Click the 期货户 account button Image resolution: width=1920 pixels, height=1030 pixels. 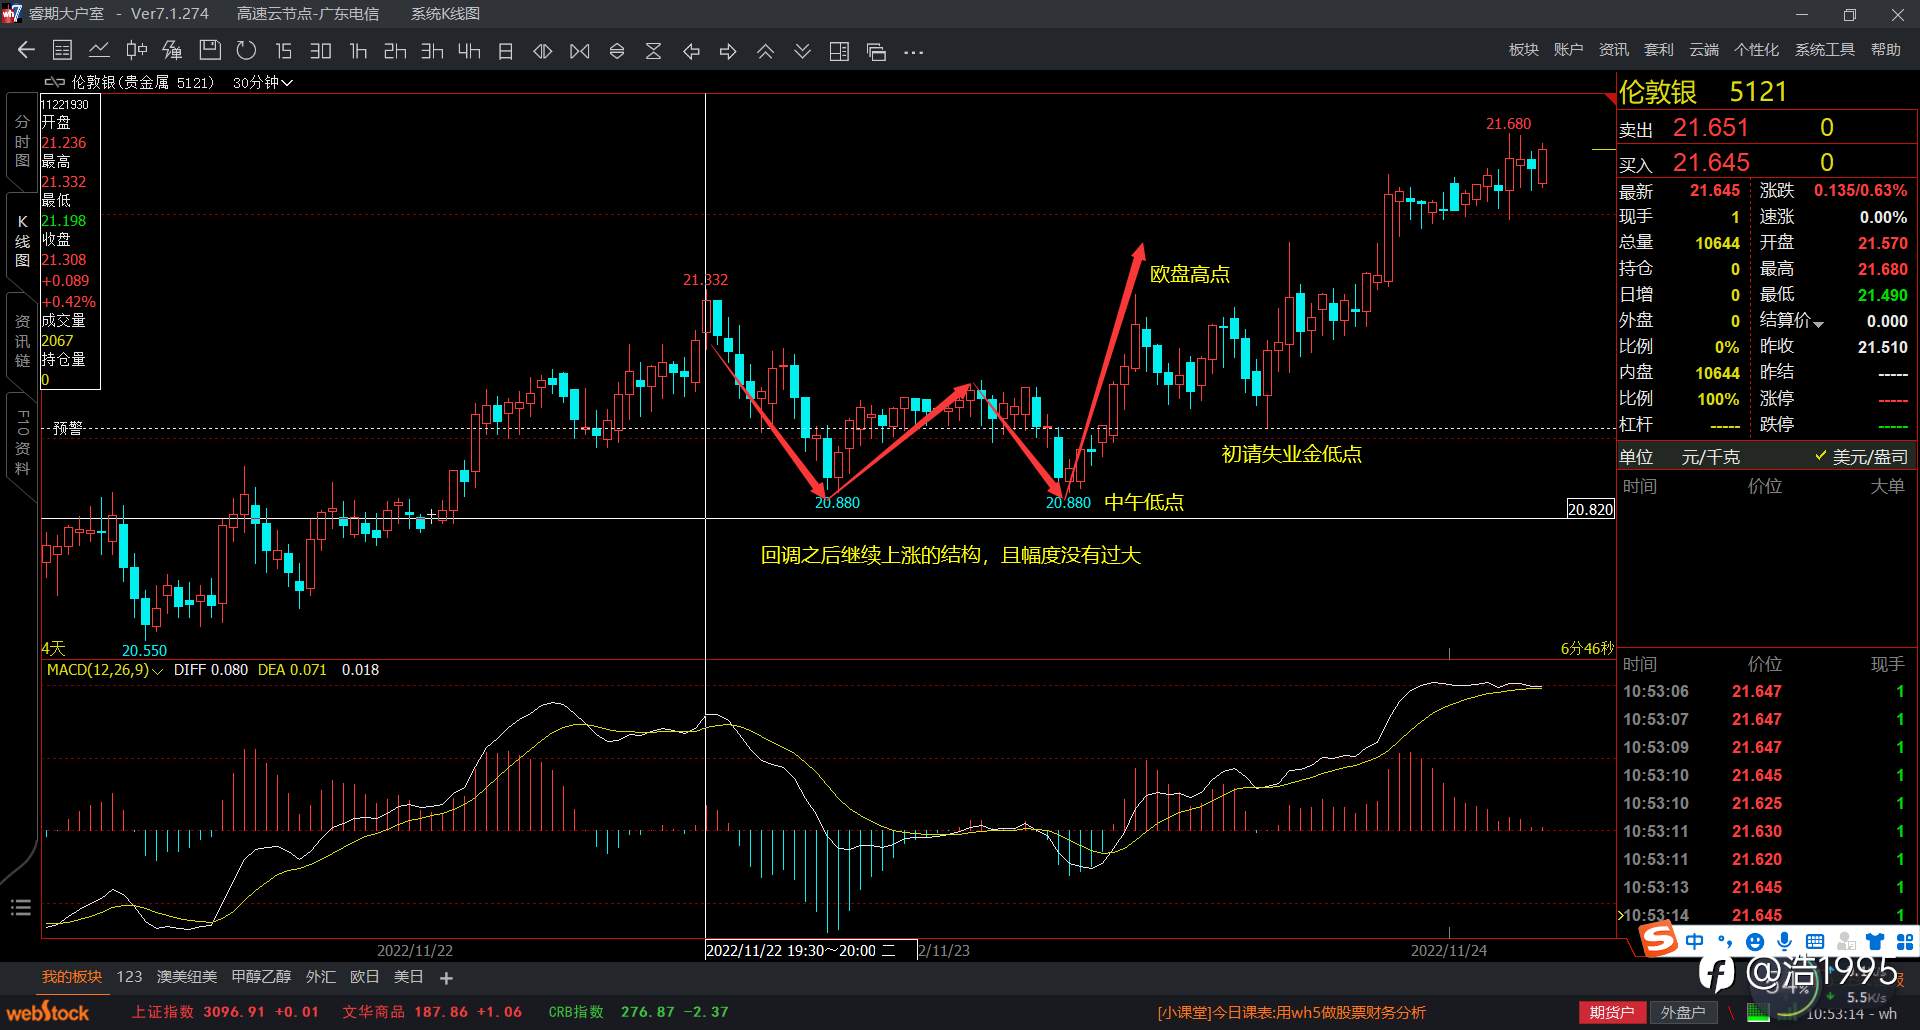(x=1611, y=1013)
